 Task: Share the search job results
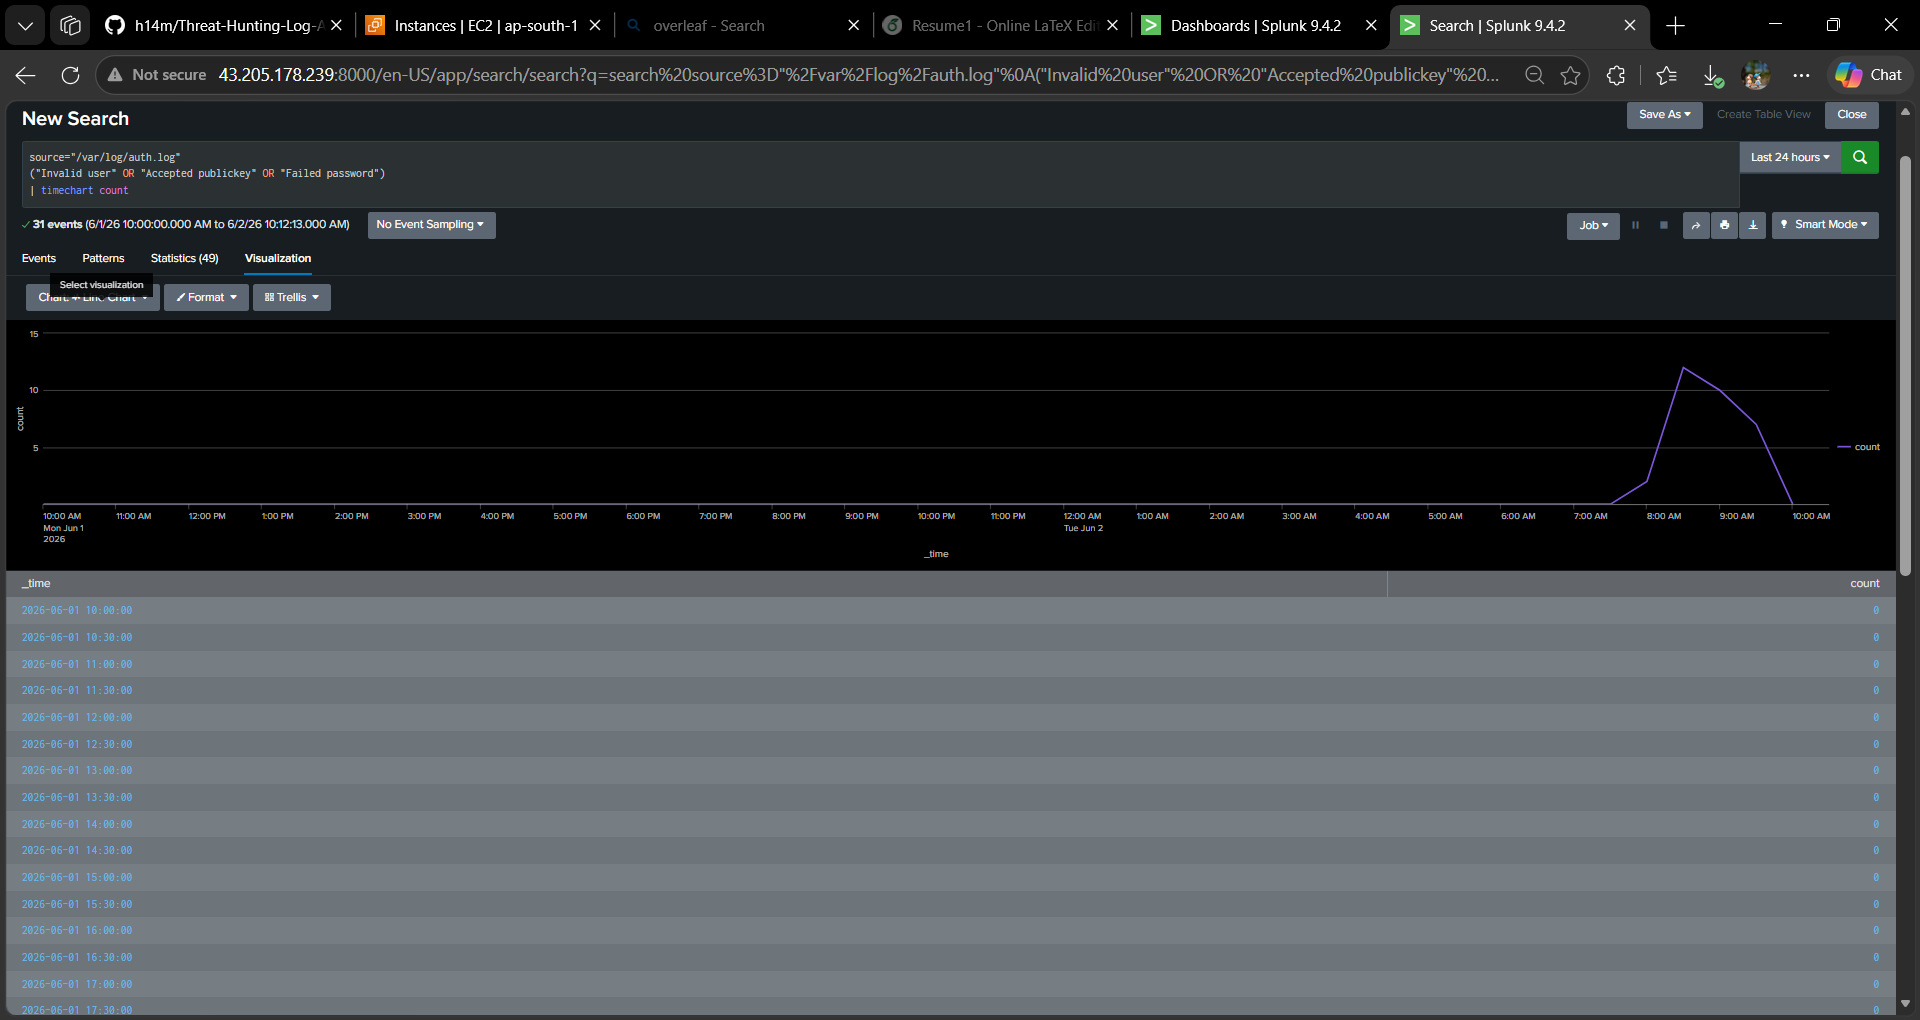(1696, 225)
